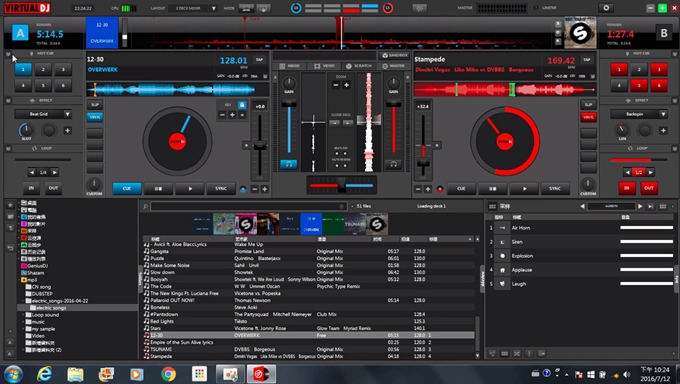
Task: Click deck A headphone cue icon
Action: pos(288,164)
